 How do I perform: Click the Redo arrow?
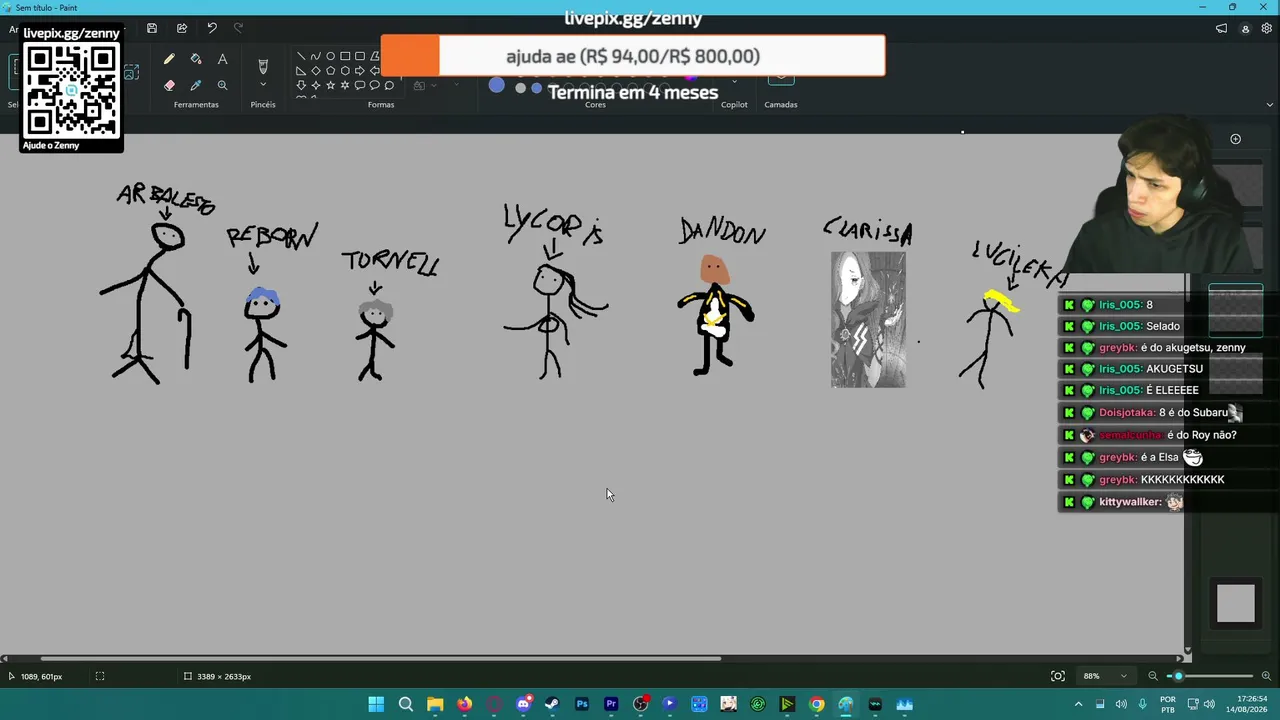238,28
